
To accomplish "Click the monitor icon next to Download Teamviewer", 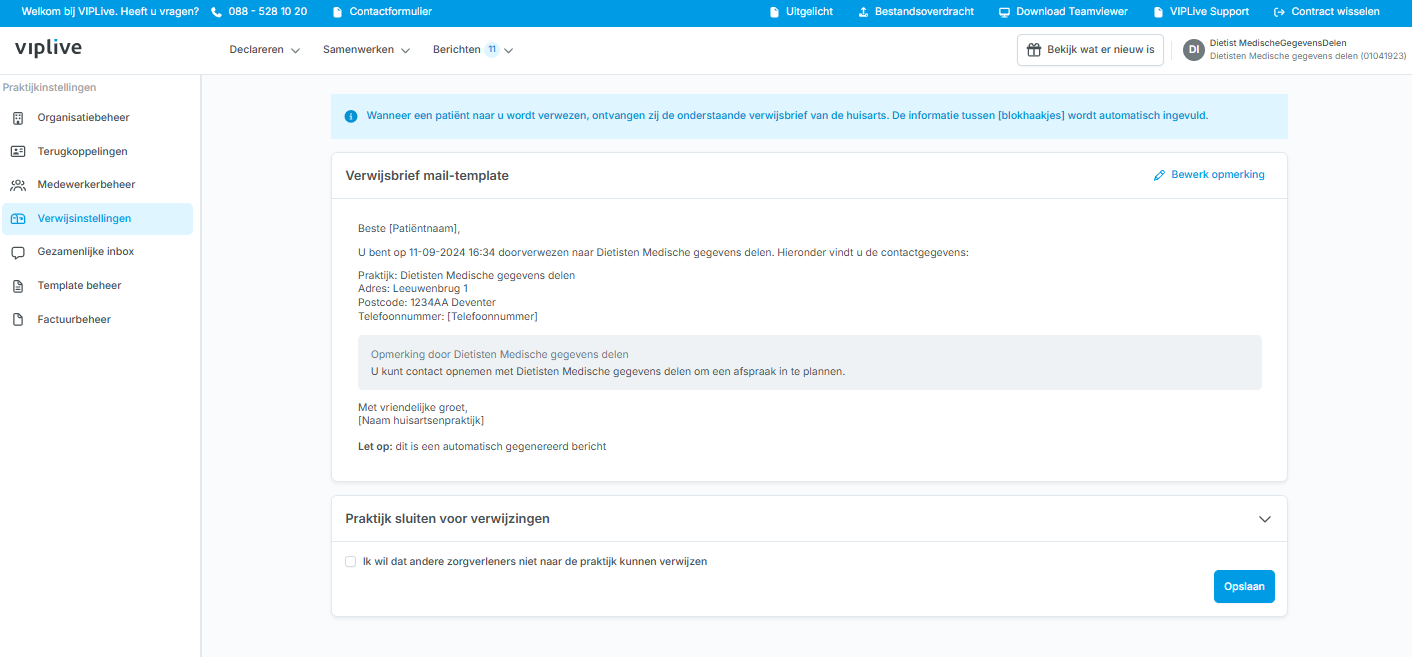I will (1004, 12).
